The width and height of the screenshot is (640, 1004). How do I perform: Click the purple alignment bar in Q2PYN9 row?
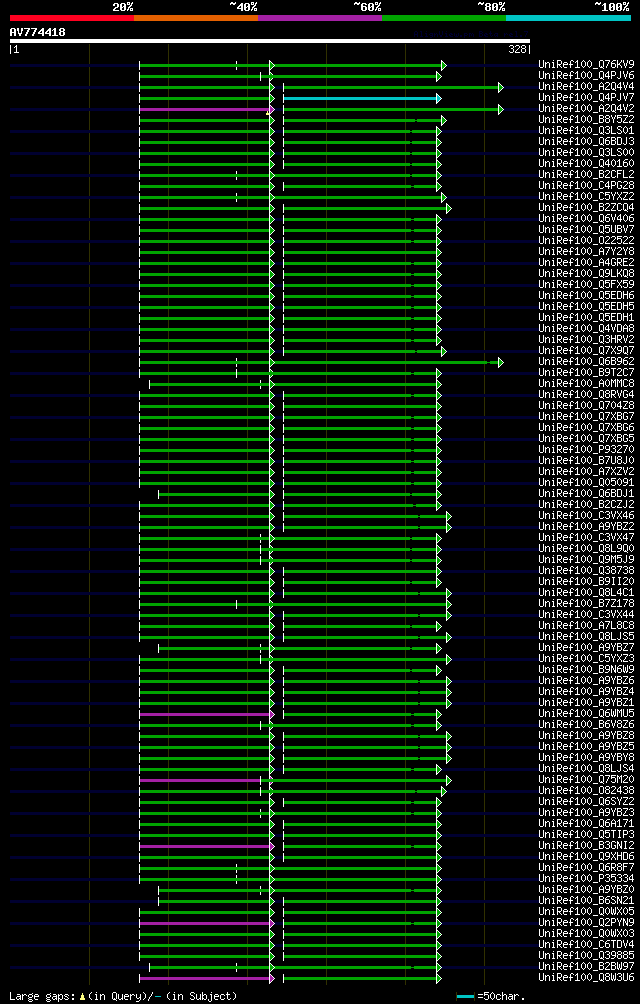coord(204,923)
